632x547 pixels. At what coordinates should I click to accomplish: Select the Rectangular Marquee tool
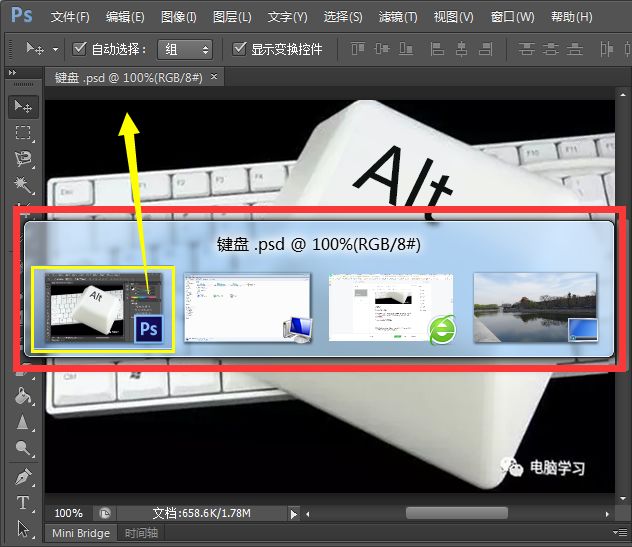pos(23,133)
